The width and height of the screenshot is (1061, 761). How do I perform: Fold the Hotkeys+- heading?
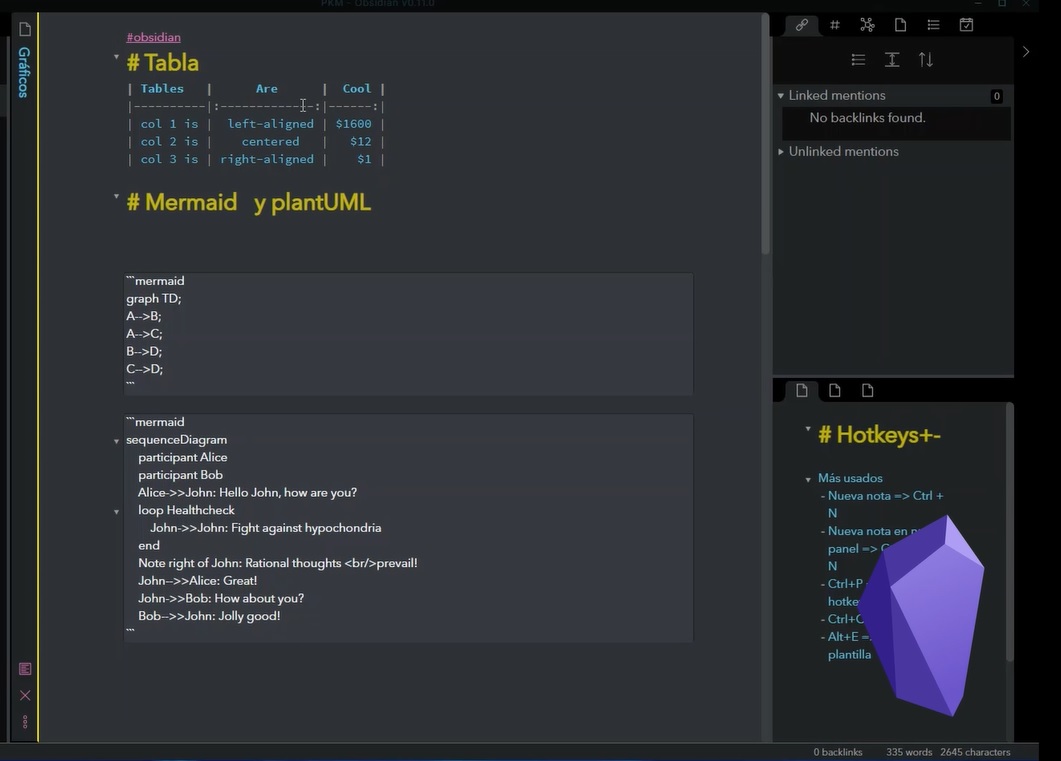pyautogui.click(x=808, y=429)
